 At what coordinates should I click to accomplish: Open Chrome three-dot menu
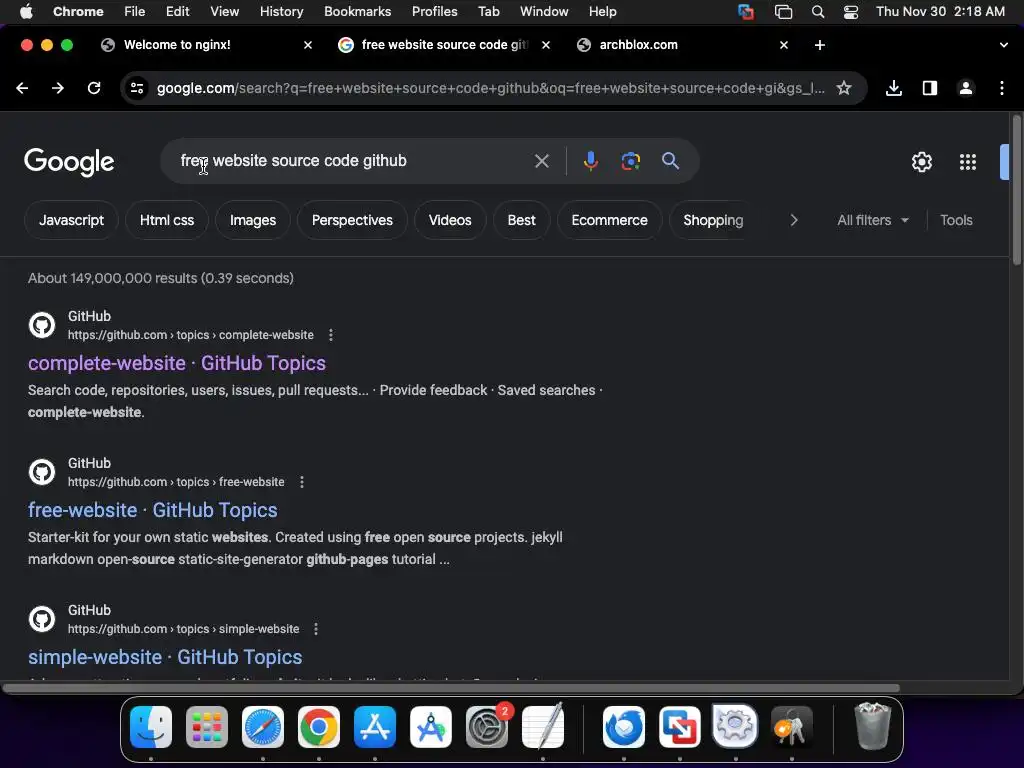pos(1002,88)
